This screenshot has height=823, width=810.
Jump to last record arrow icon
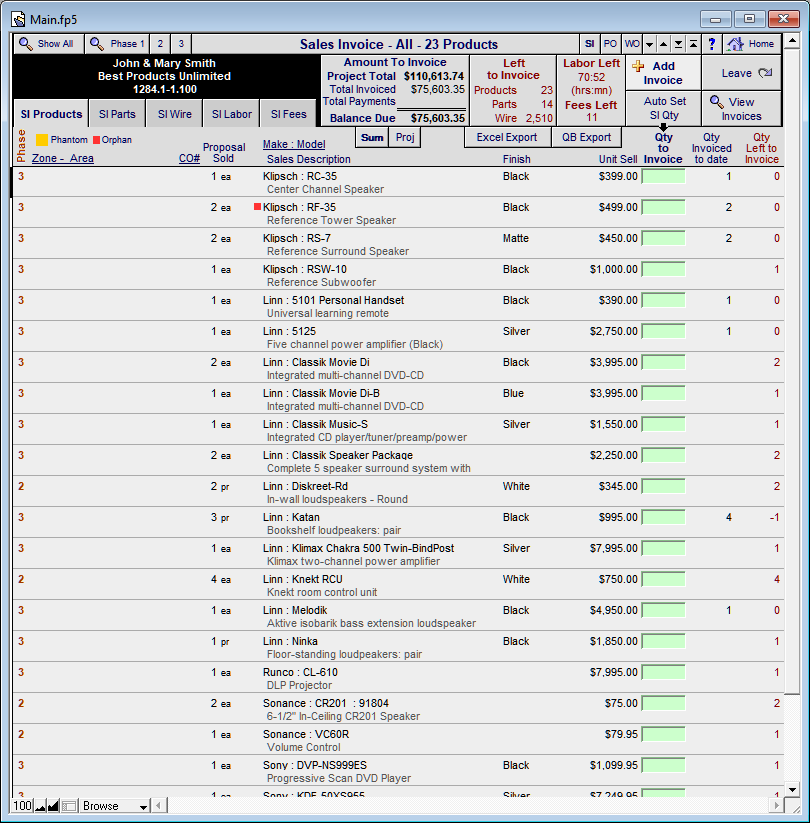point(678,44)
